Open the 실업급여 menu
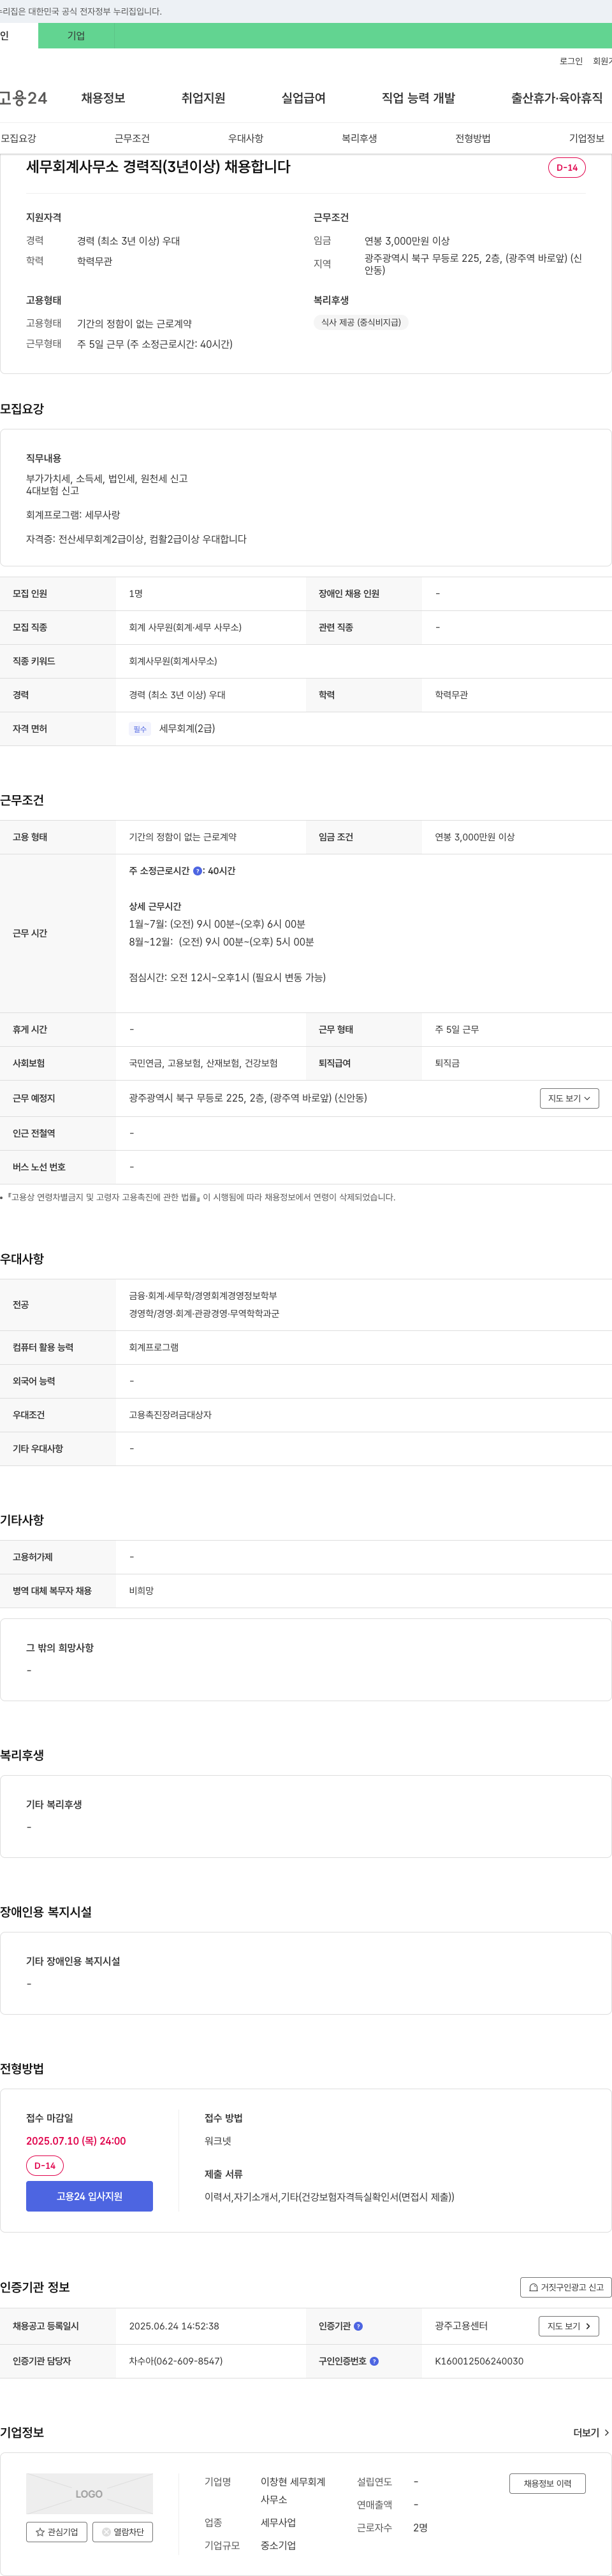 (x=303, y=98)
